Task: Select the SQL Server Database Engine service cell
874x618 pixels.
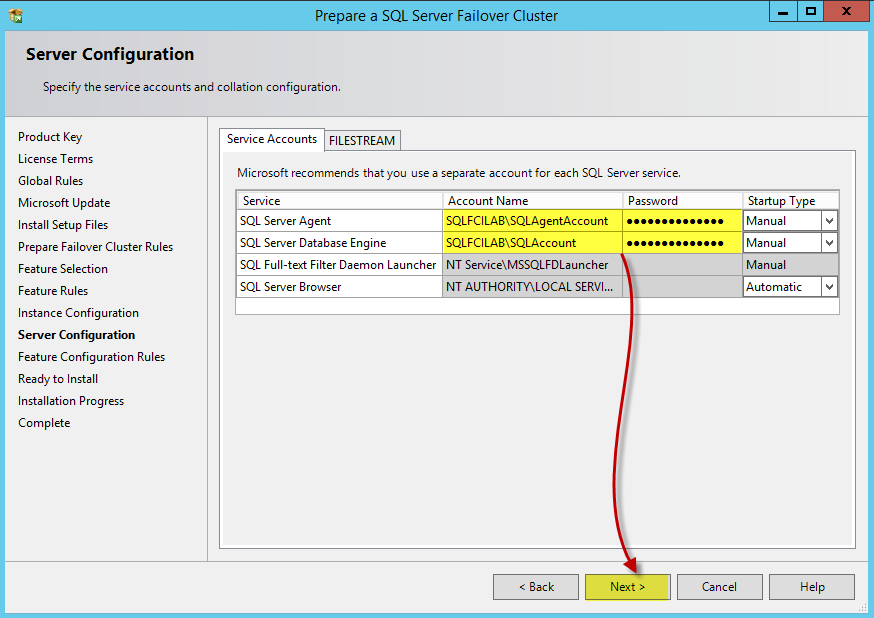Action: [339, 243]
